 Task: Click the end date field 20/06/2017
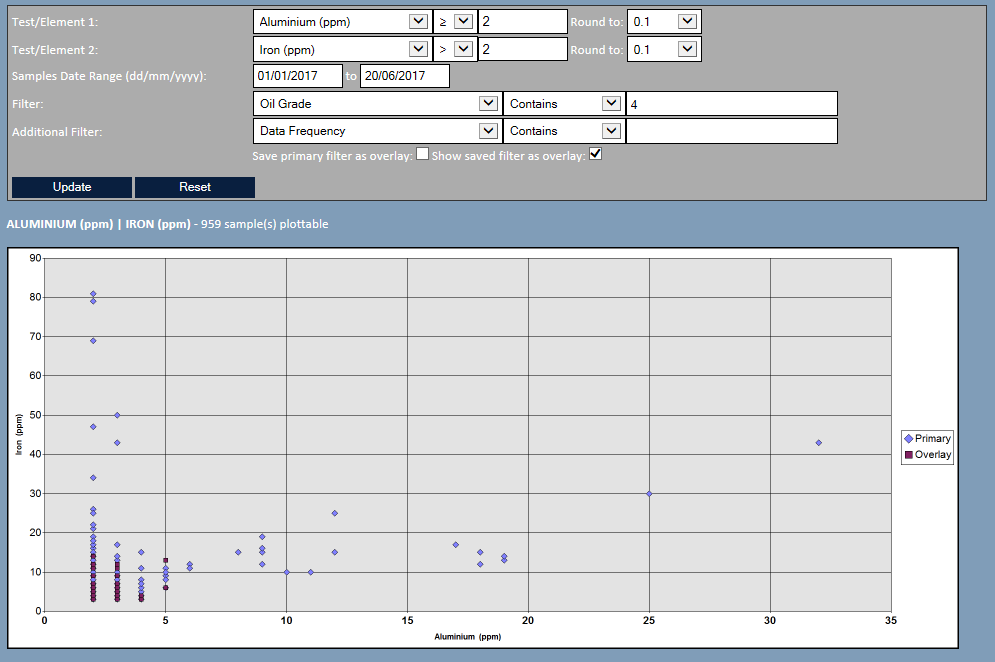(405, 76)
